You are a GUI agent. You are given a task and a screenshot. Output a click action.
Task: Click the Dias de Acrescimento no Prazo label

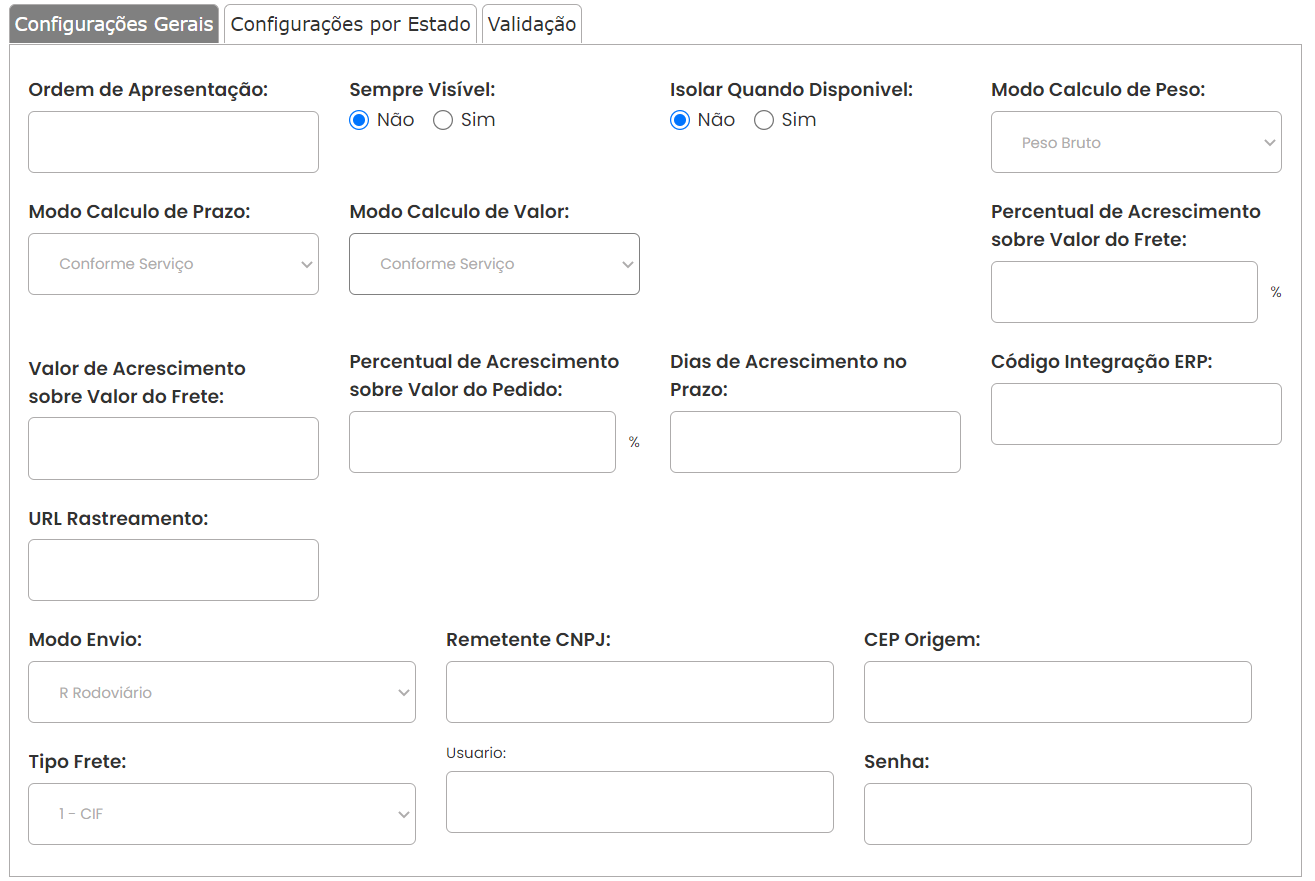(x=788, y=376)
